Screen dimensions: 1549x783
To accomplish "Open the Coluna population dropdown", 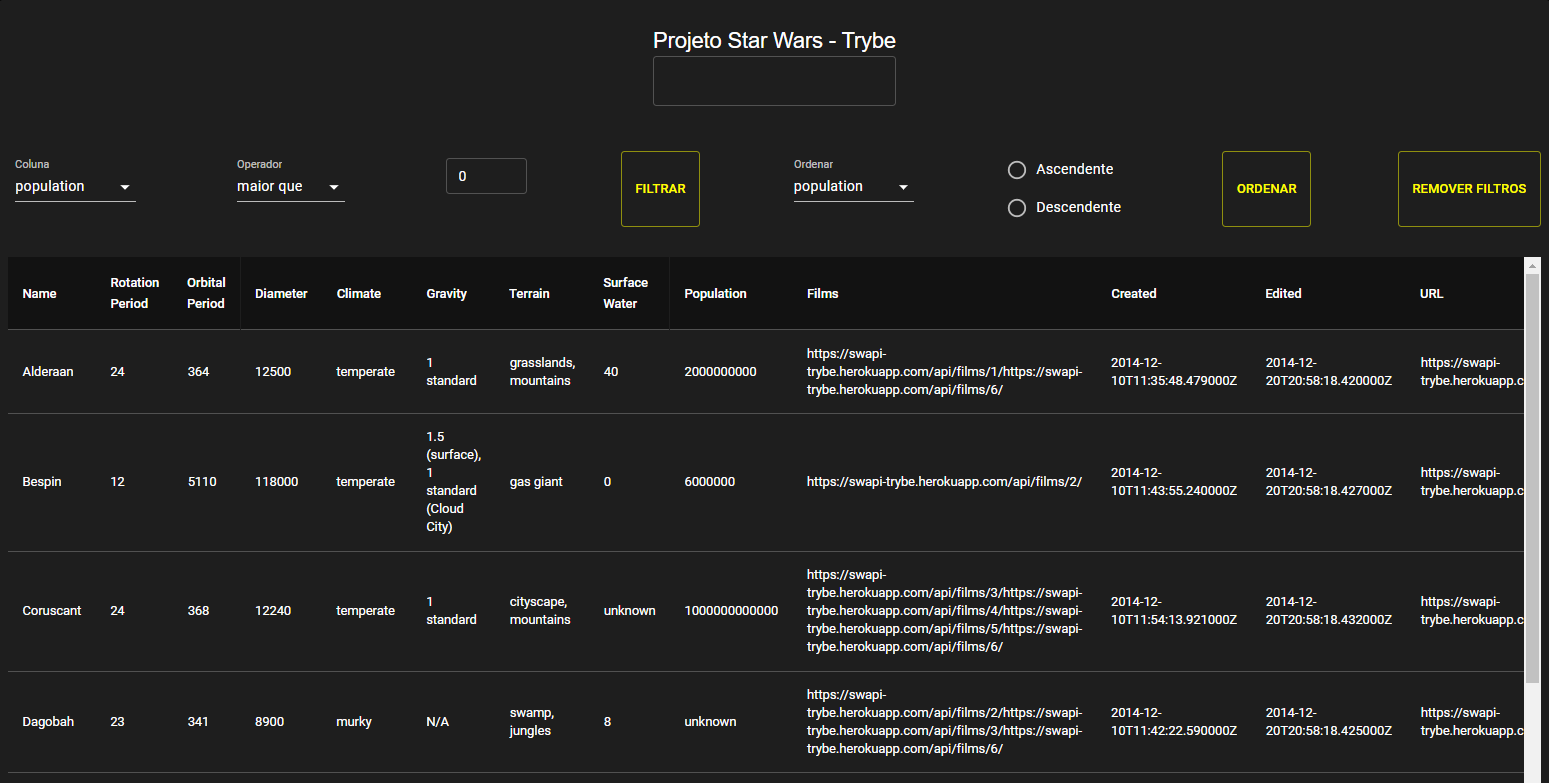I will tap(75, 187).
